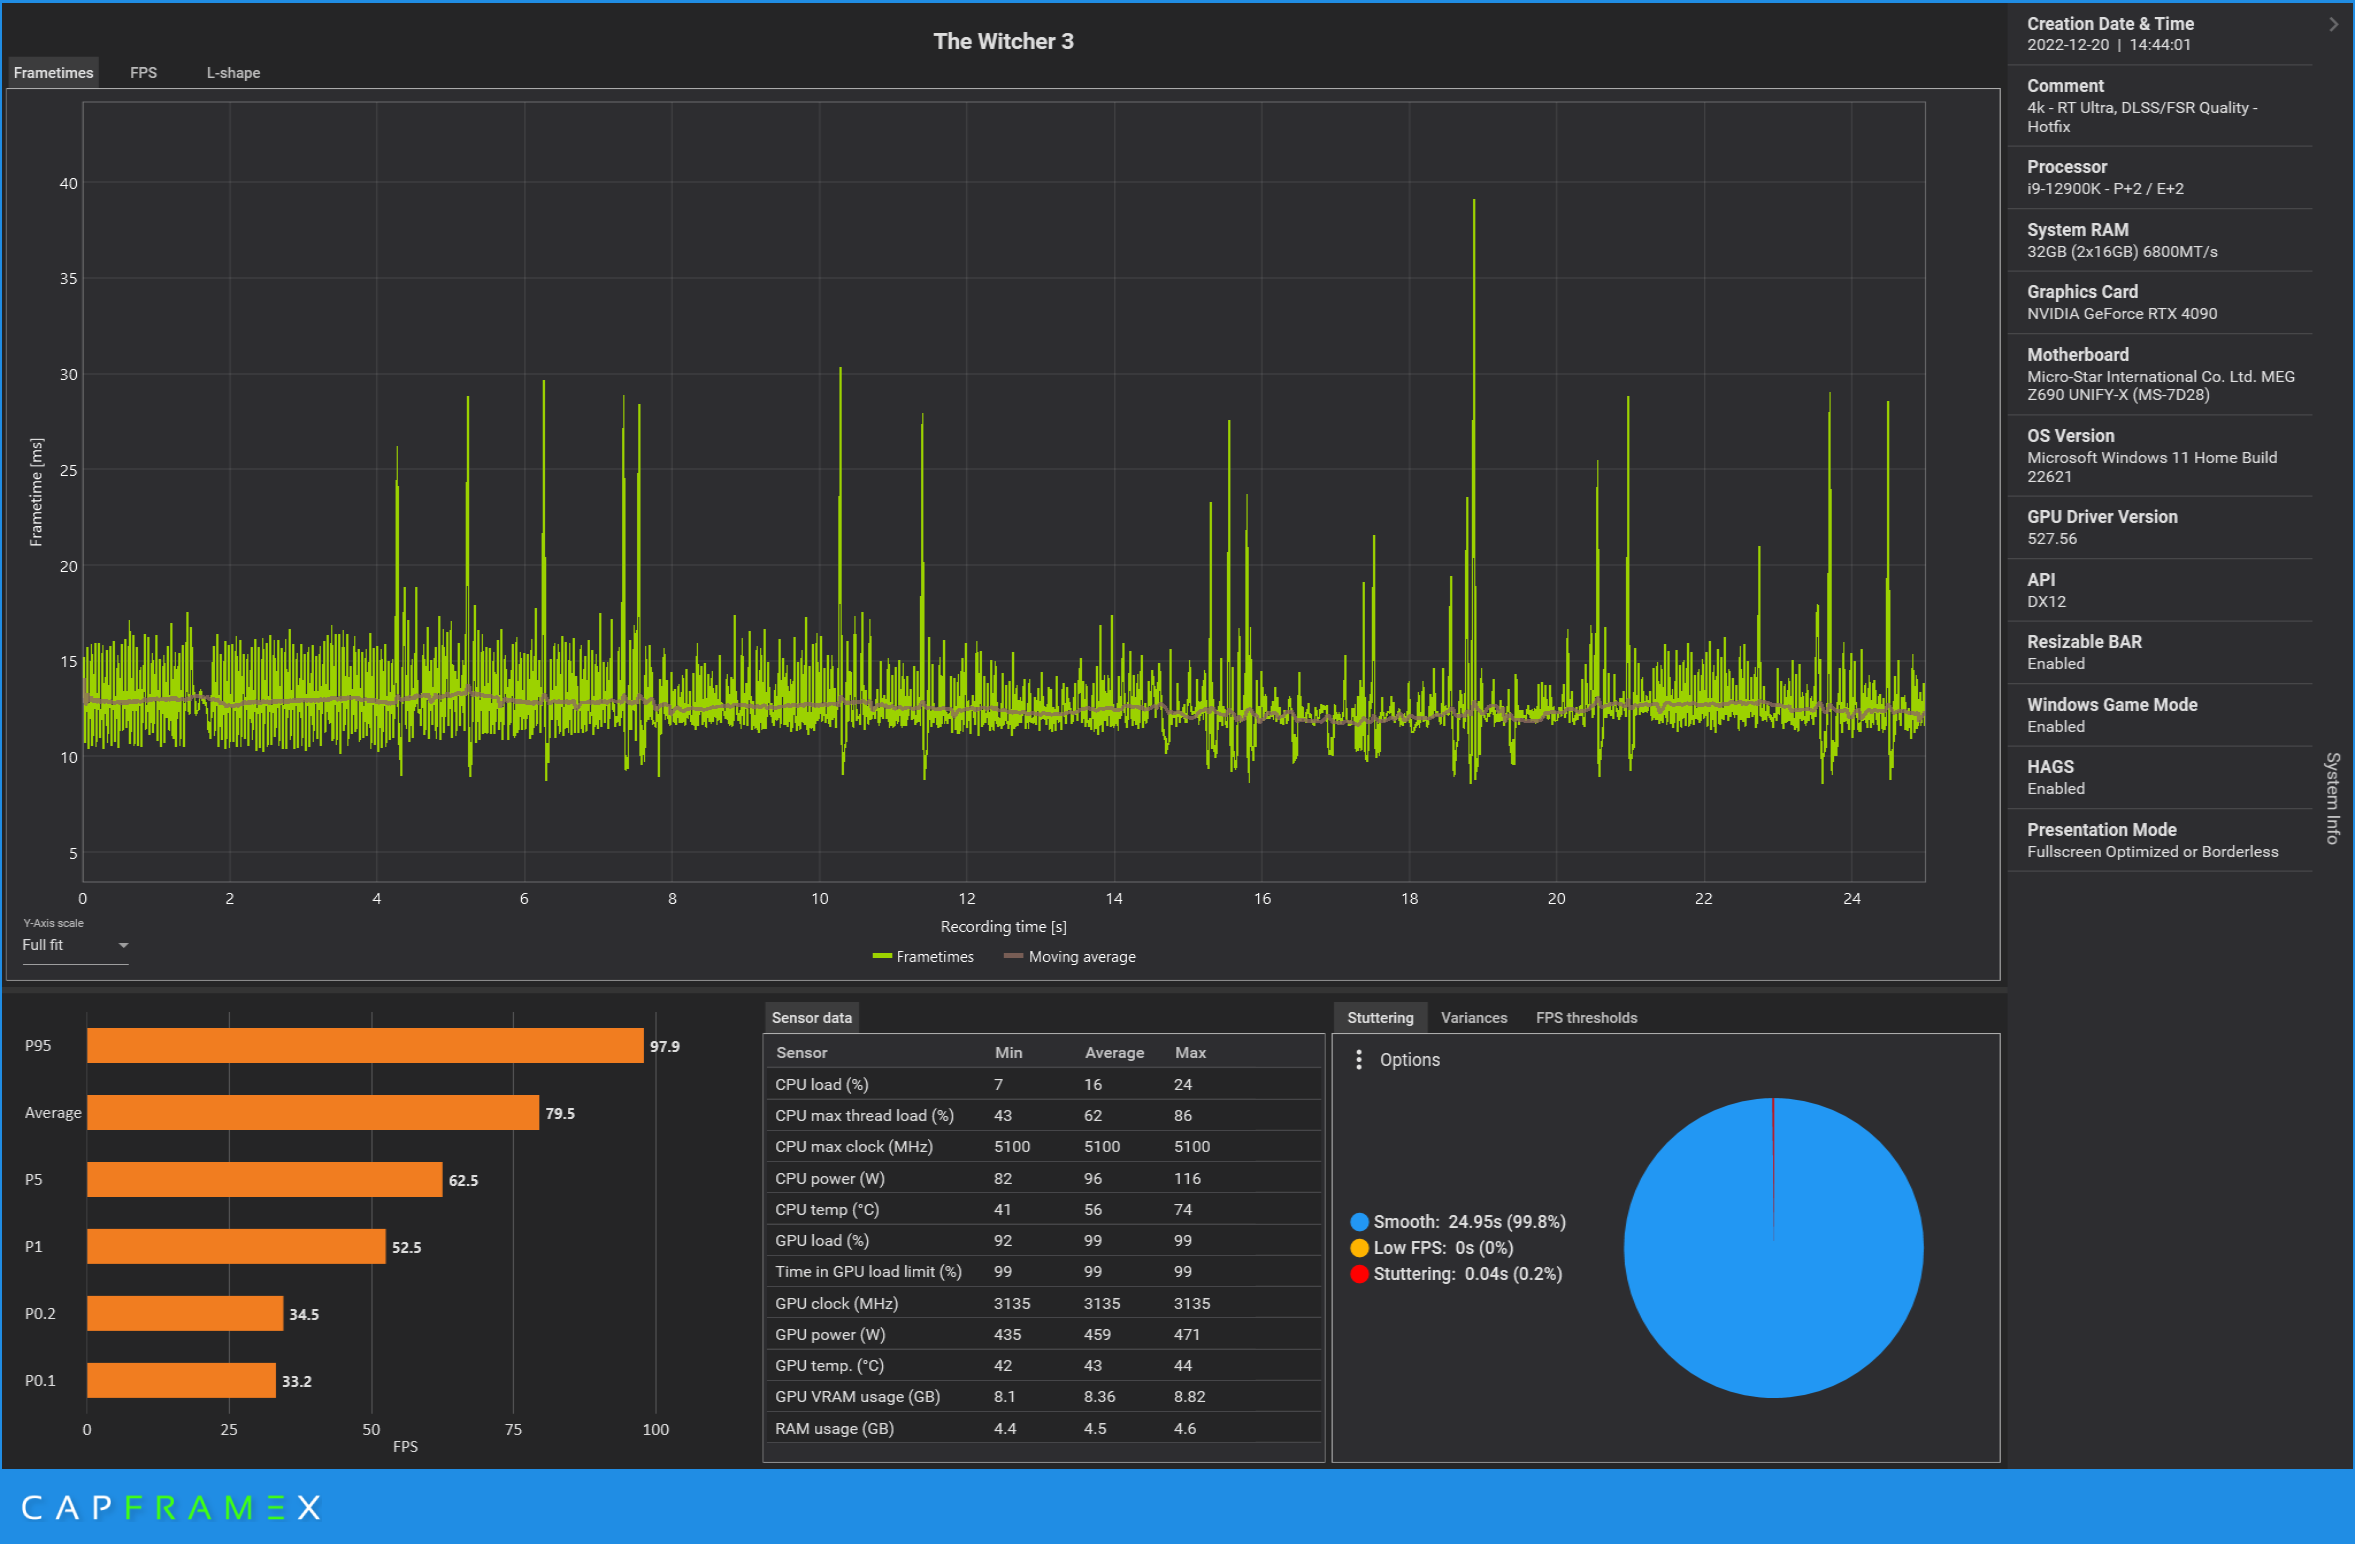Switch to the FPS chart tab
2355x1544 pixels.
(143, 73)
